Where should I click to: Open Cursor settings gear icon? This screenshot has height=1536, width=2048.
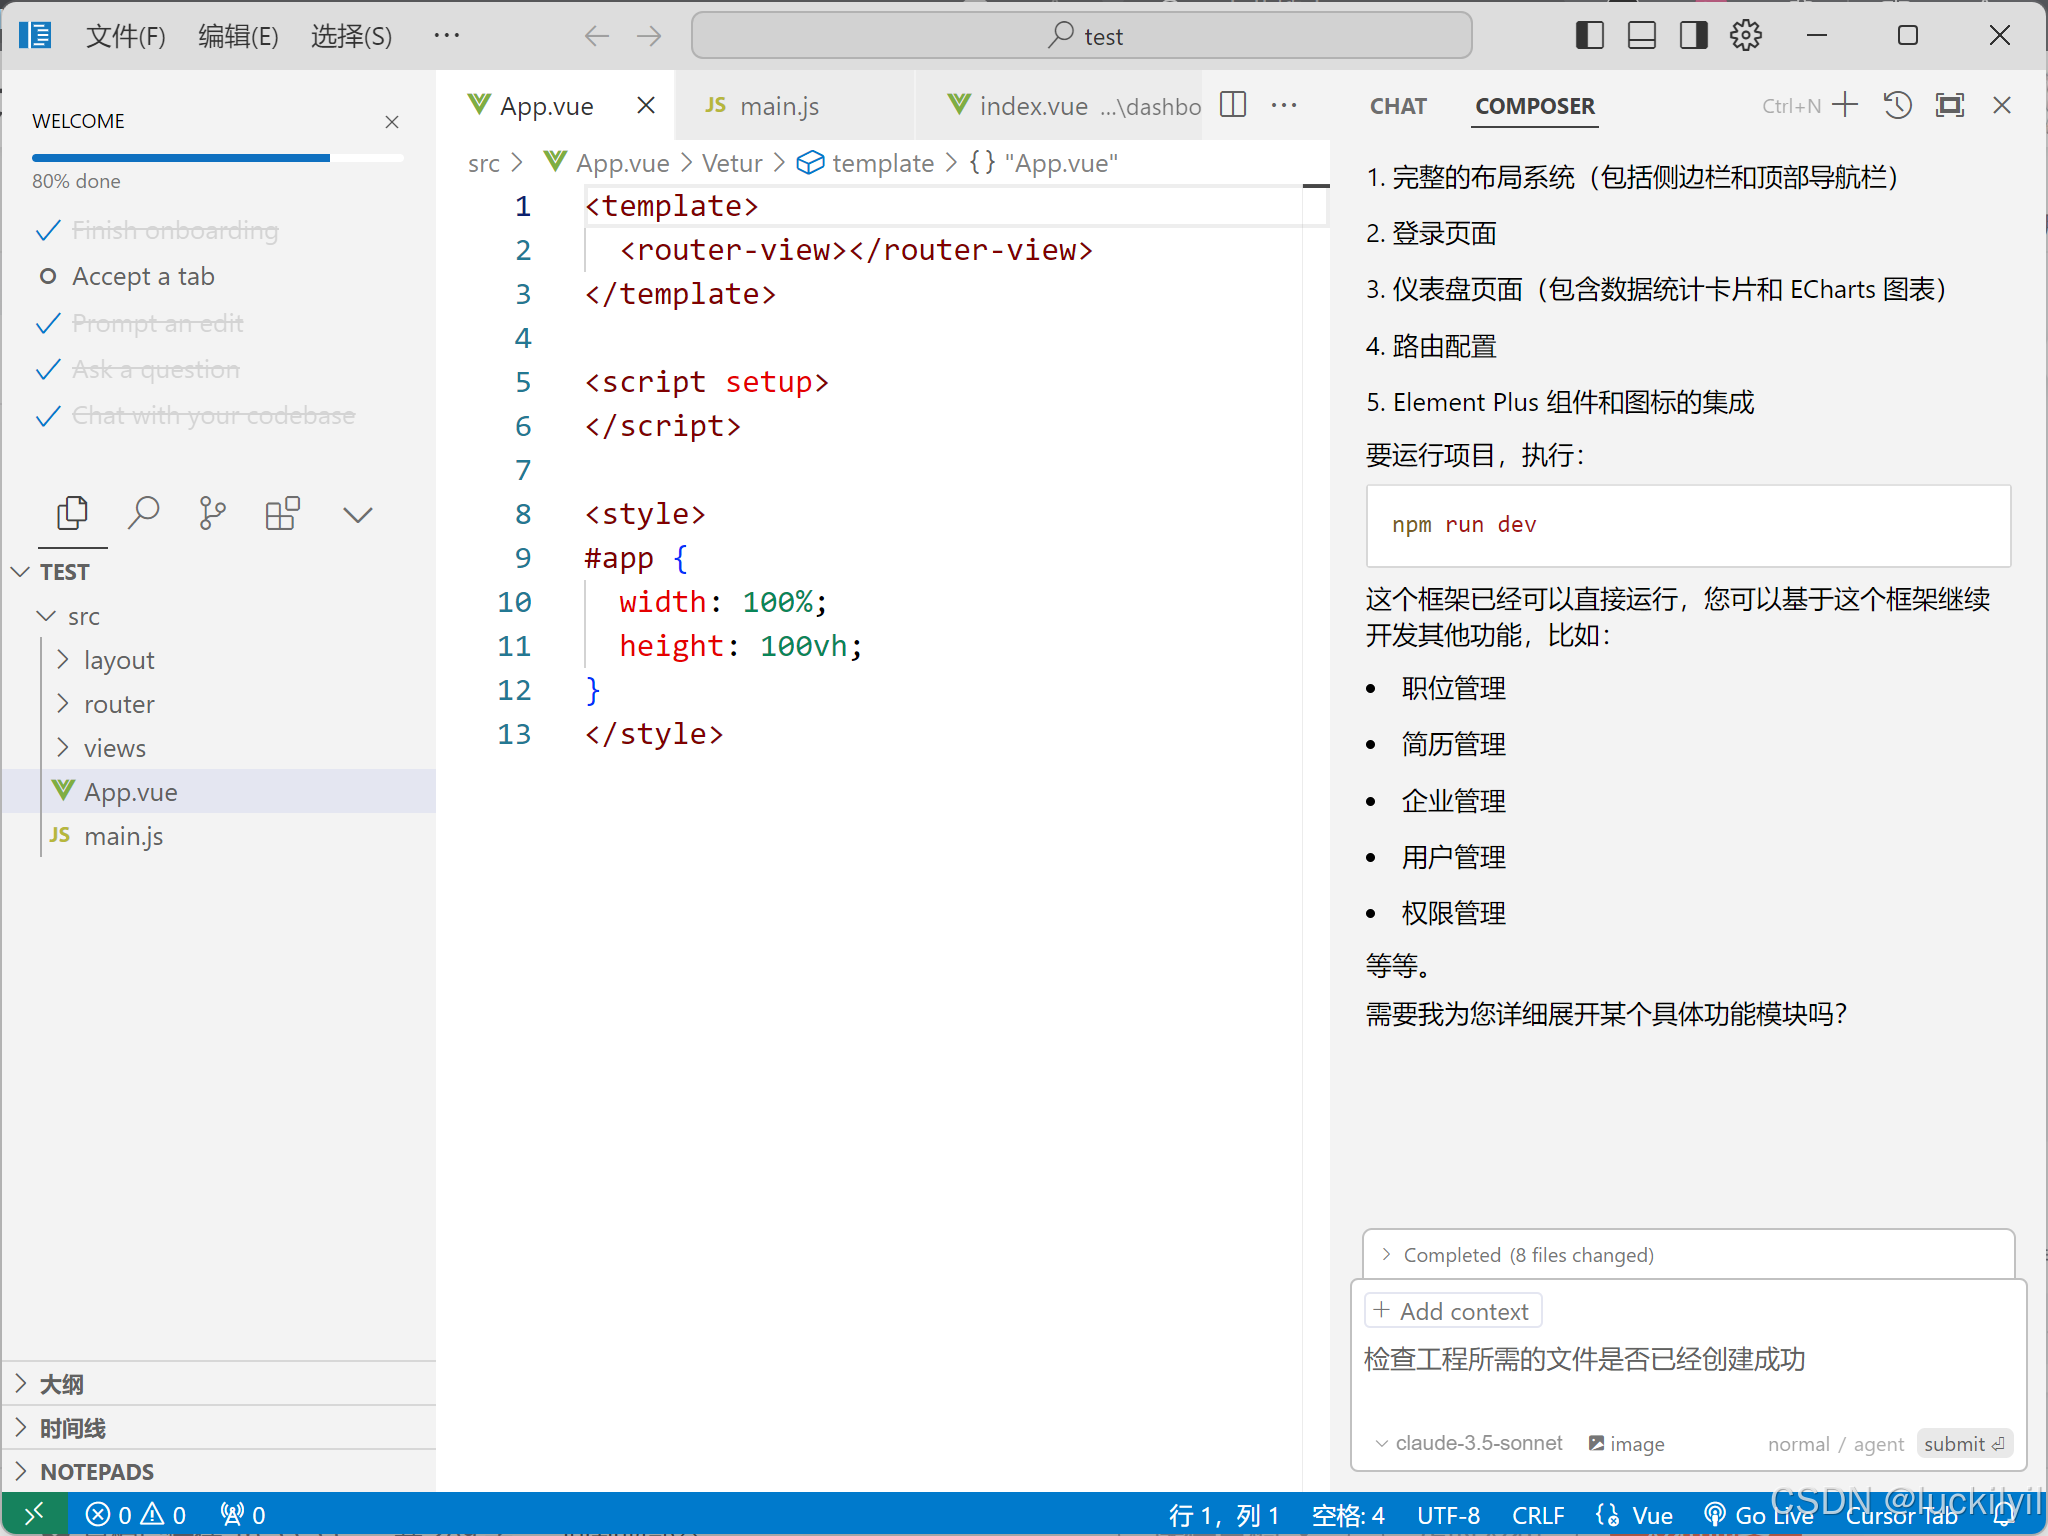(x=1745, y=36)
